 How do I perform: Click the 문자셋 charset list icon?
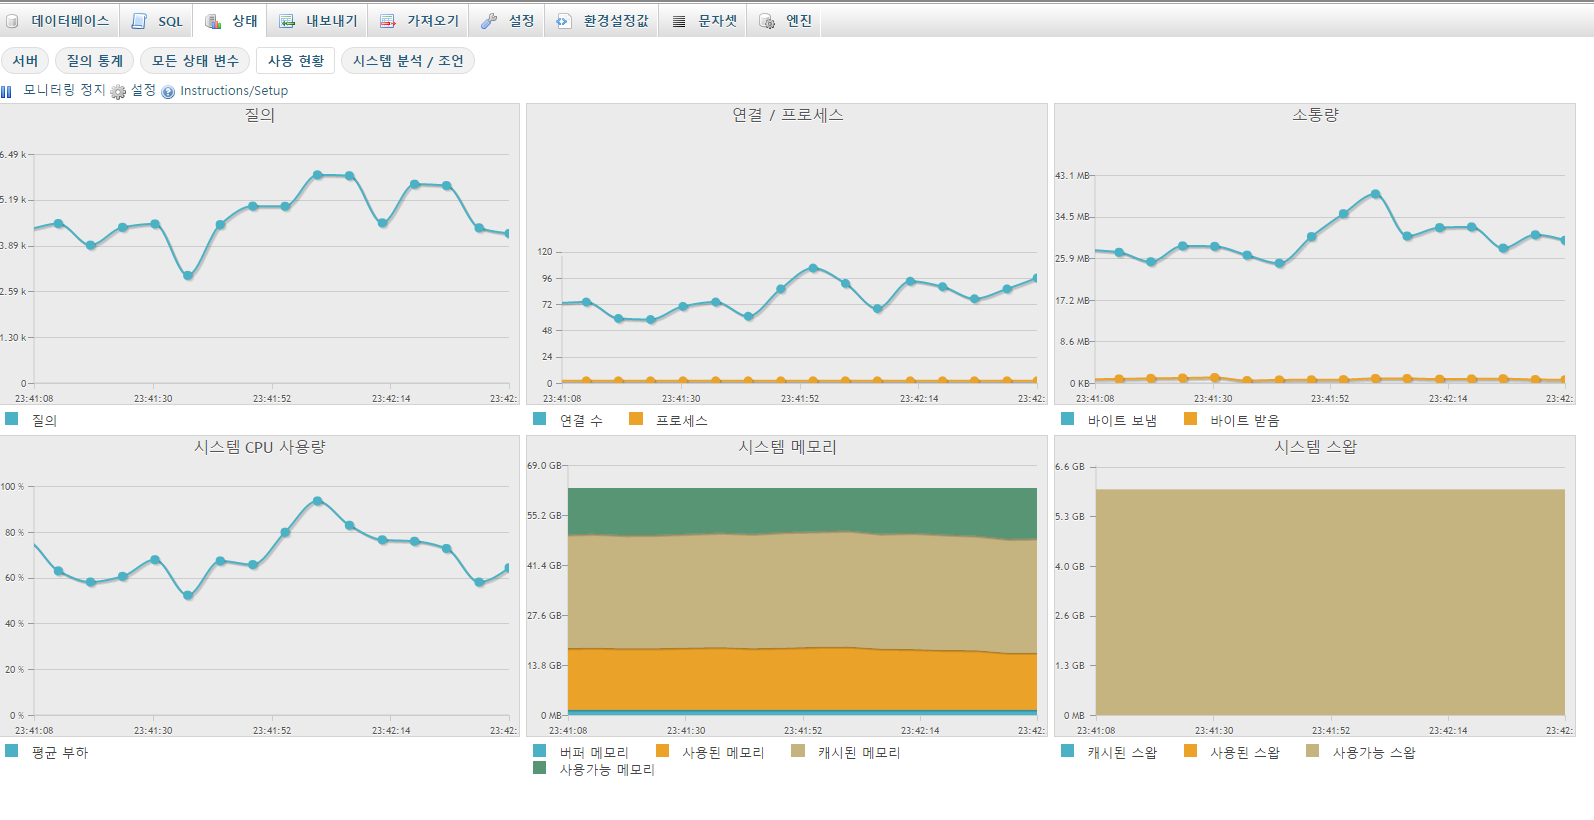coord(679,21)
